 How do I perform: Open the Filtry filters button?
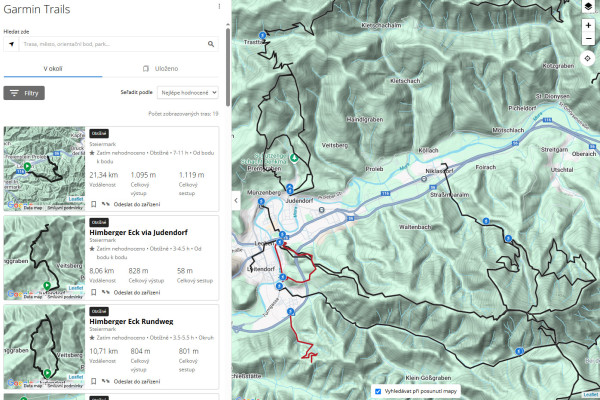tap(24, 93)
